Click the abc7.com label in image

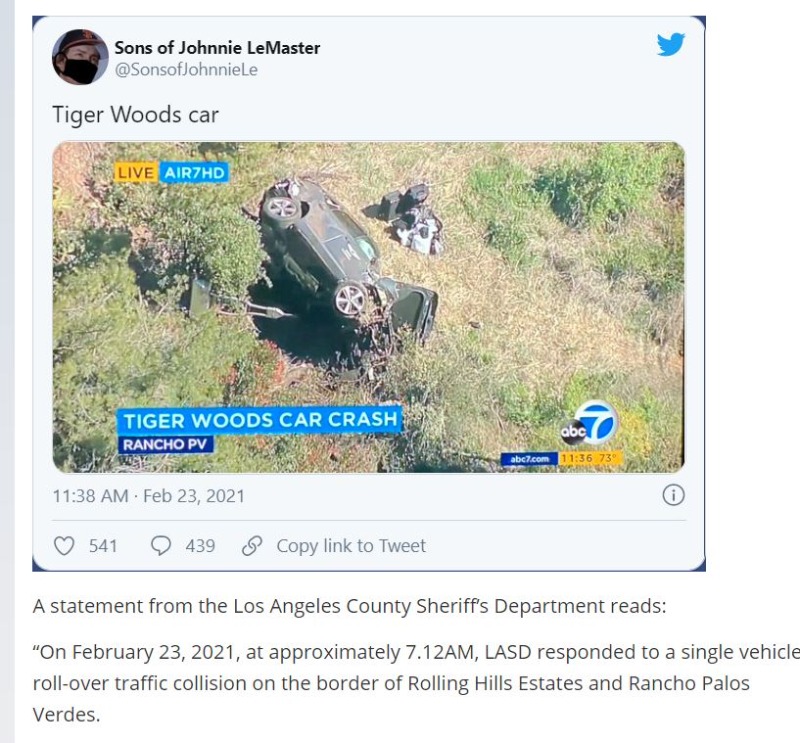point(530,459)
